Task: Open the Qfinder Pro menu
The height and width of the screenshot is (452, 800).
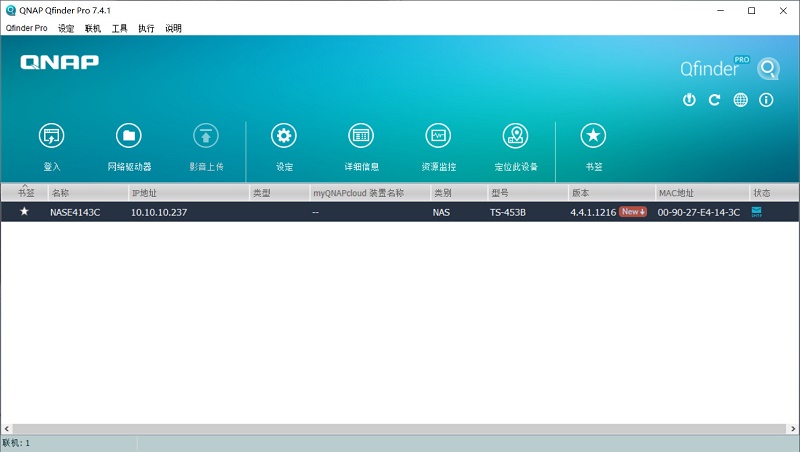Action: (x=27, y=28)
